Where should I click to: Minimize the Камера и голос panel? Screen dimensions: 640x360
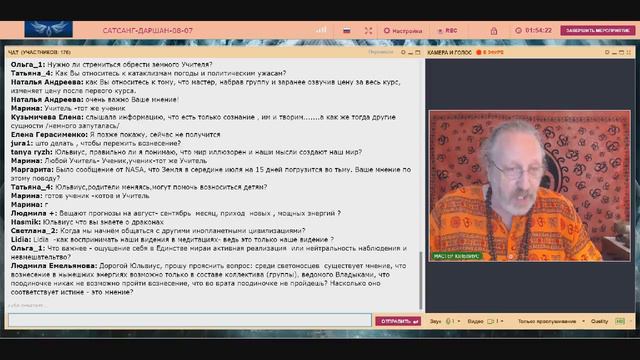614,52
